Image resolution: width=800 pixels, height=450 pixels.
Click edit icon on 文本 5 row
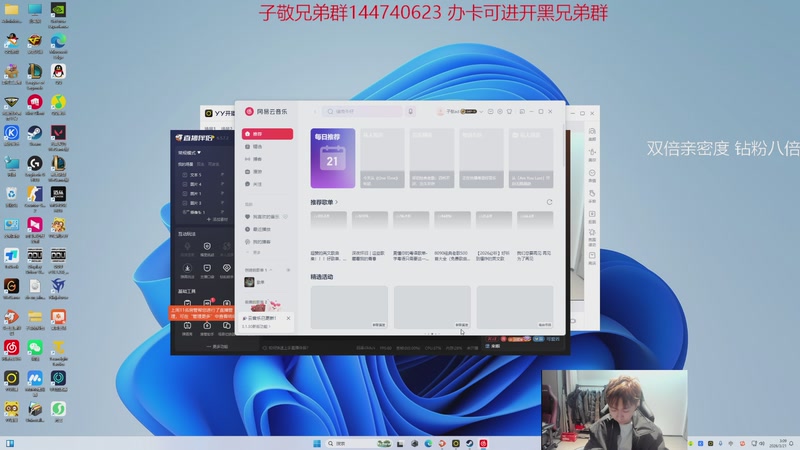pos(222,174)
